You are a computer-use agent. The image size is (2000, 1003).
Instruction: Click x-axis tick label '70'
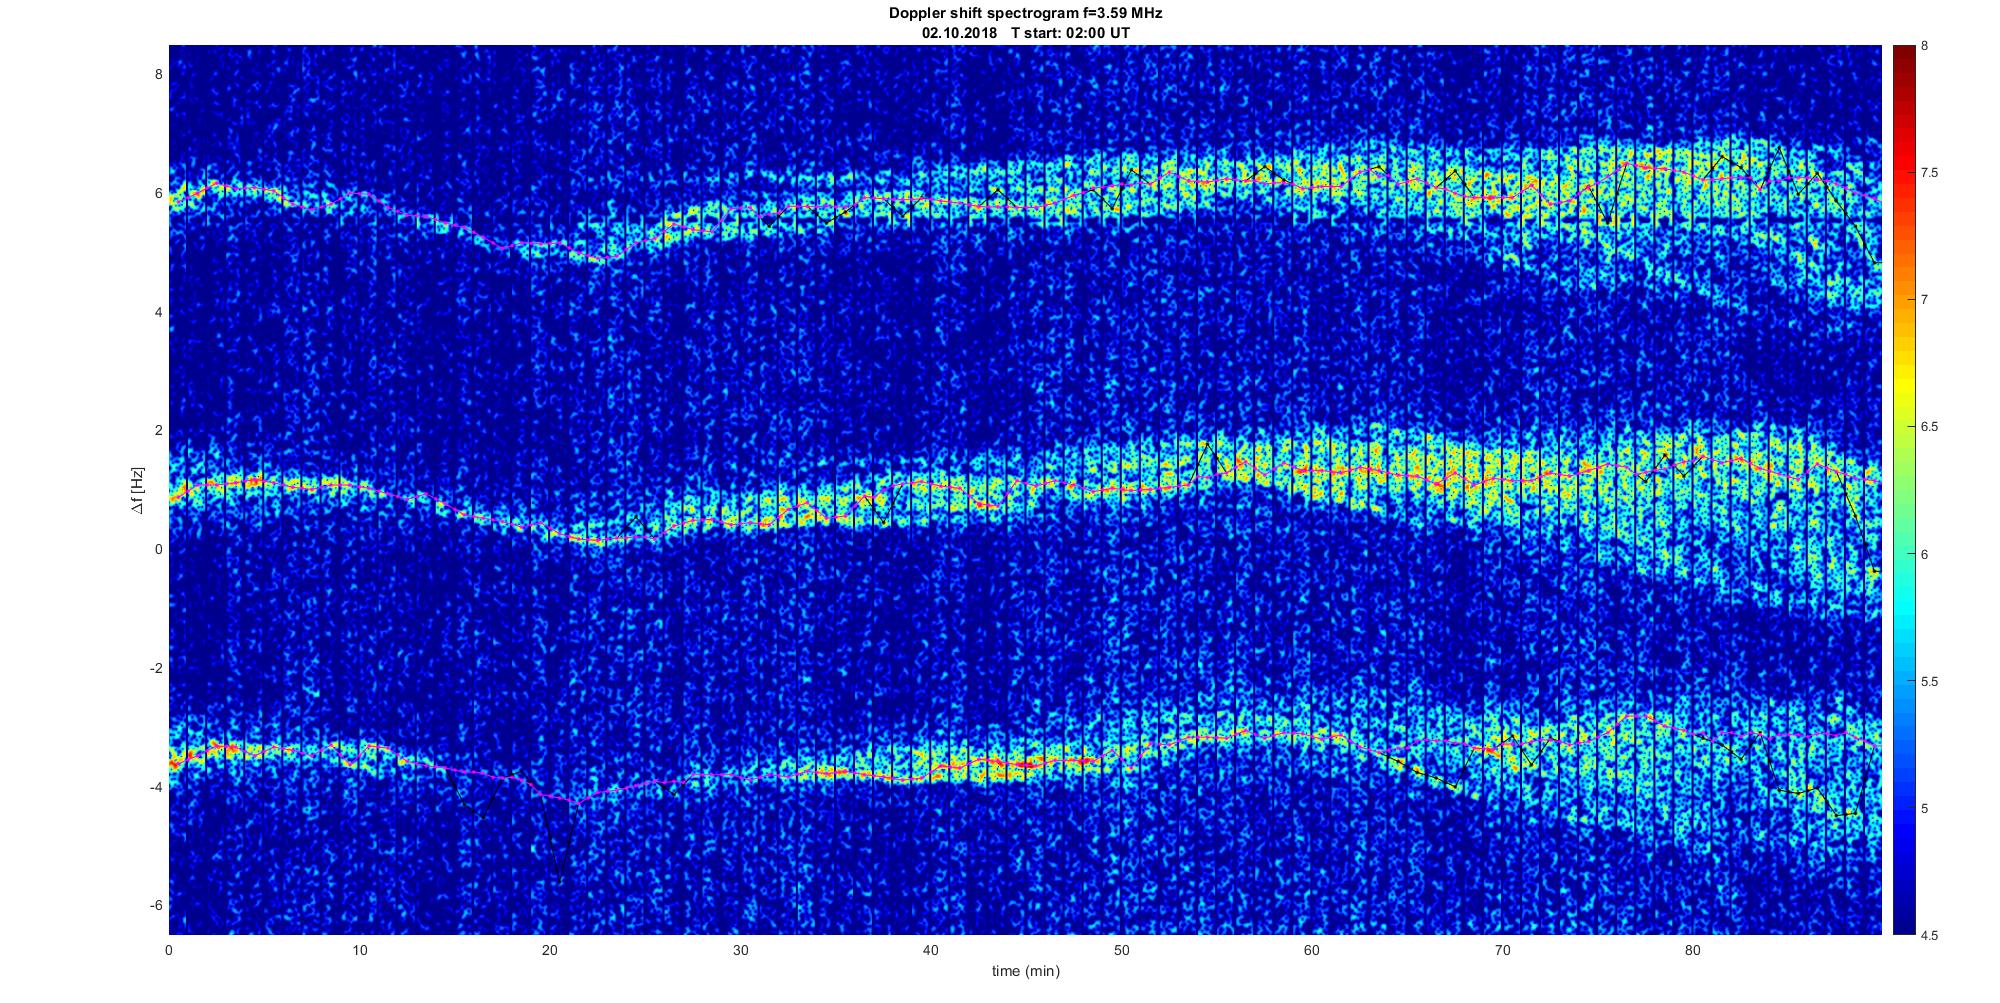point(1502,950)
